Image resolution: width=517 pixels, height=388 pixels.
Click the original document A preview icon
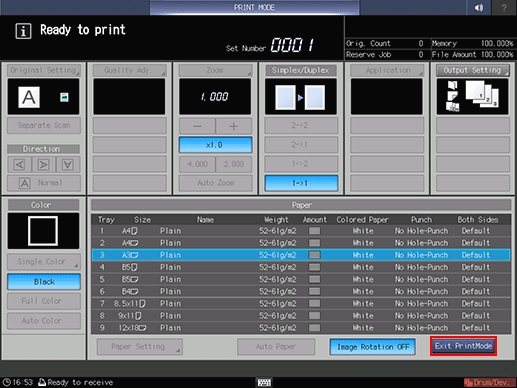[29, 97]
